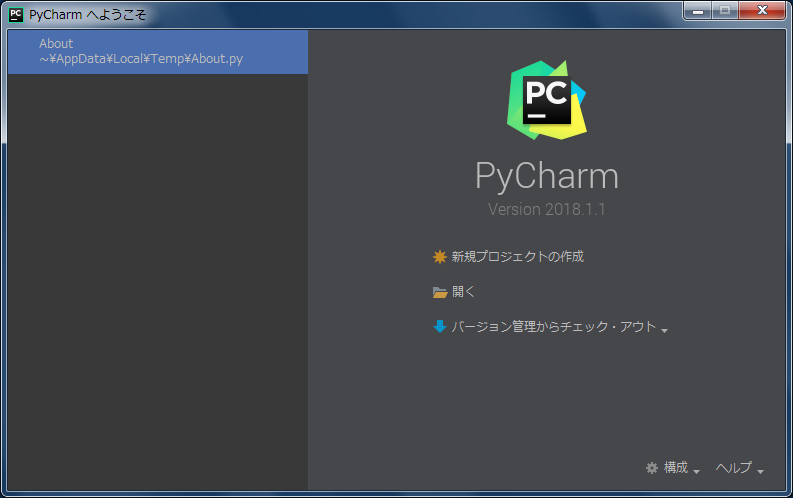Open an existing project with 開く
The height and width of the screenshot is (498, 793).
point(463,292)
